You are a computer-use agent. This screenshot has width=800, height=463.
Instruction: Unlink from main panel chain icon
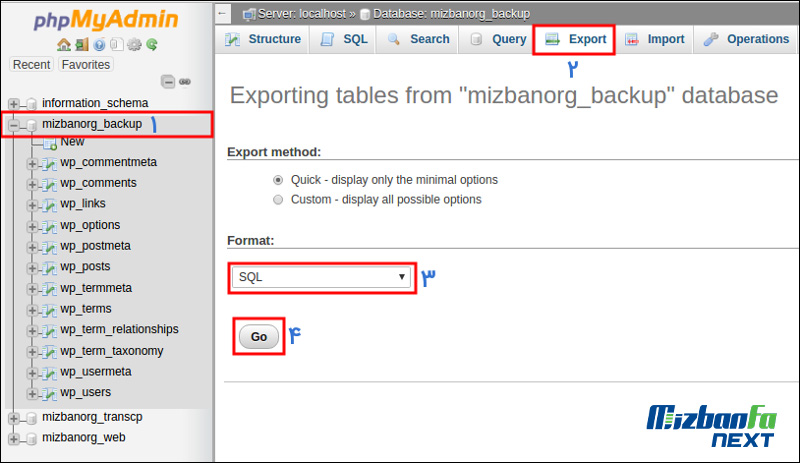coord(185,82)
